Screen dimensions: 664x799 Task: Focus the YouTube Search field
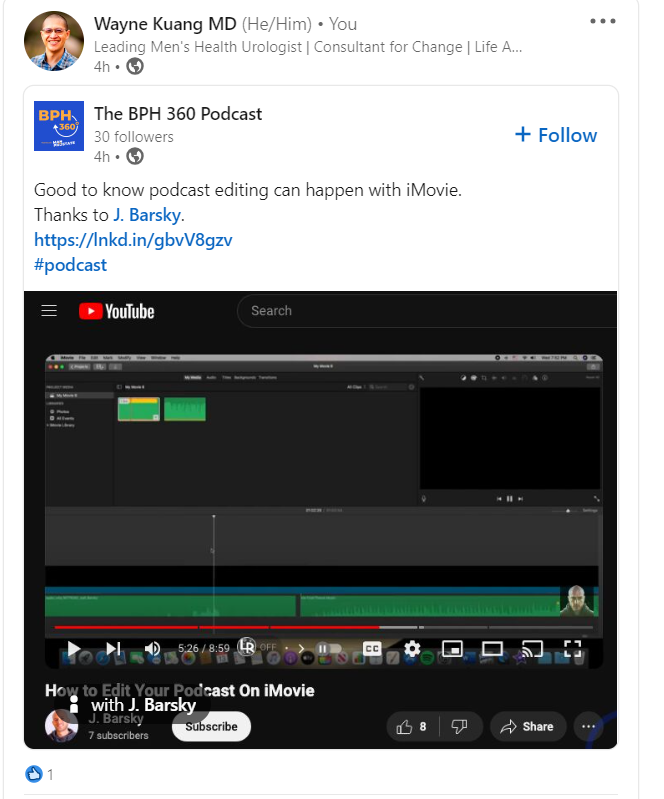pyautogui.click(x=427, y=311)
